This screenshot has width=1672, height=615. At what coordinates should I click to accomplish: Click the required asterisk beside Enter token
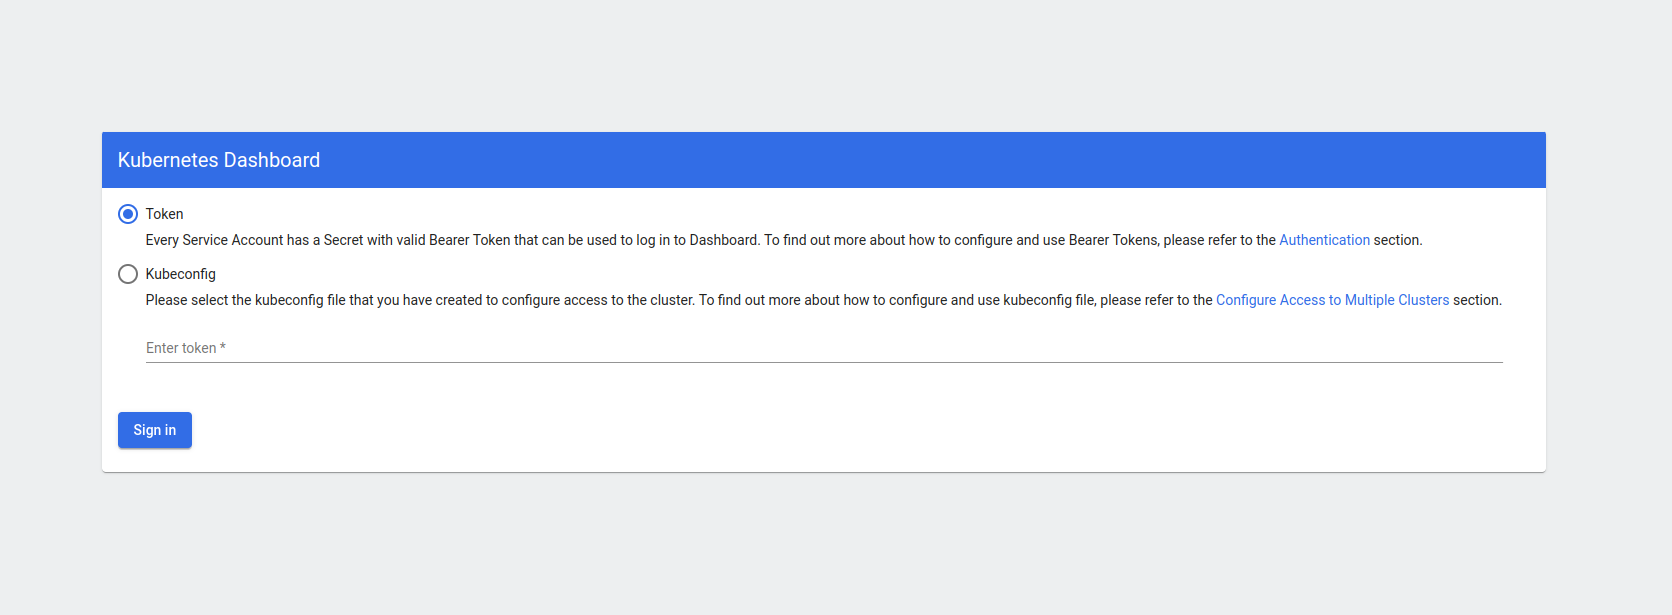[223, 347]
